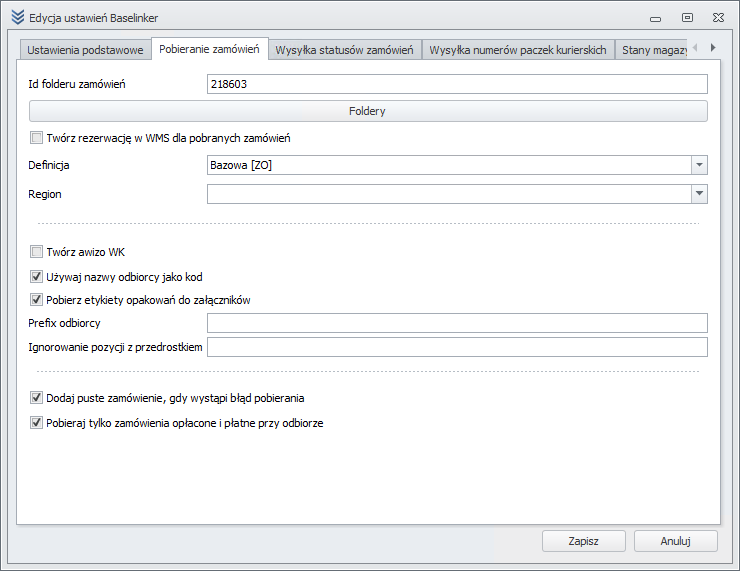Uncheck Pobierz etykiety opakowań do załączników
This screenshot has width=740, height=571.
(x=36, y=300)
